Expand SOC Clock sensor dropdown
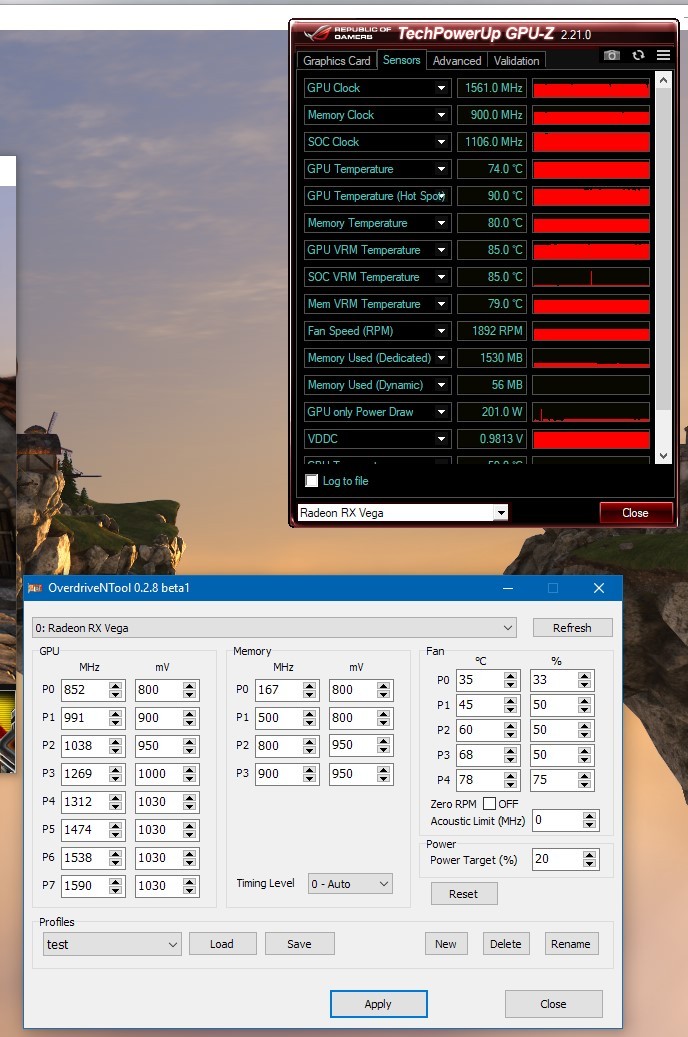688x1037 pixels. (x=441, y=142)
